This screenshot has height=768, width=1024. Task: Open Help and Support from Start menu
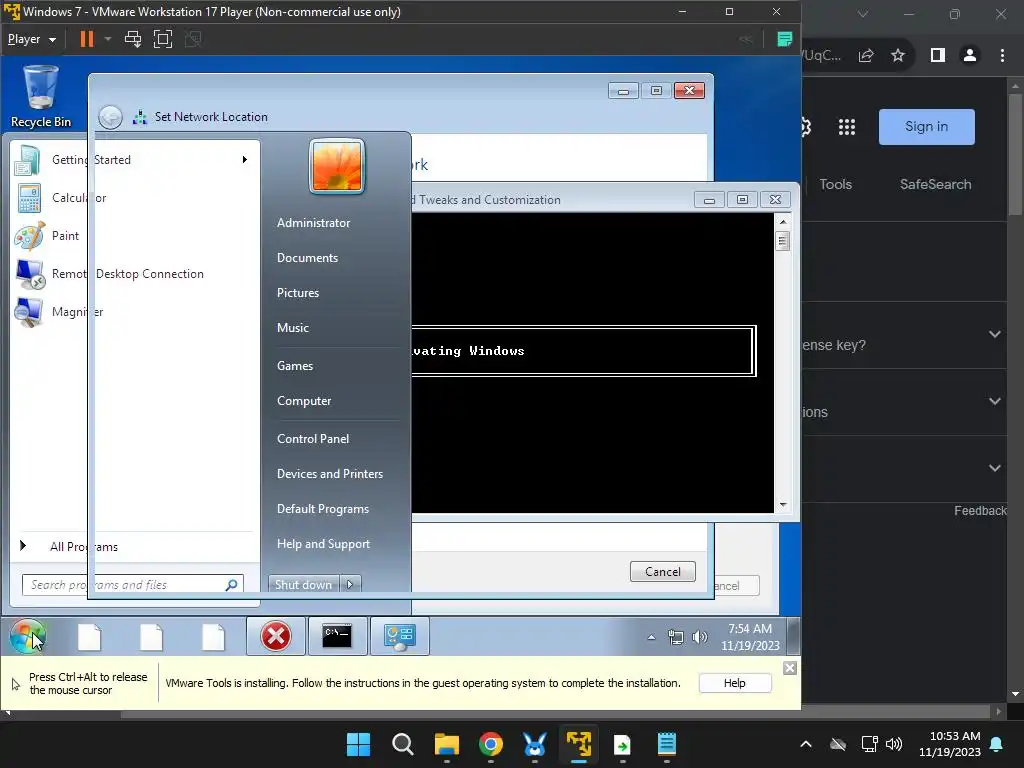pyautogui.click(x=323, y=544)
